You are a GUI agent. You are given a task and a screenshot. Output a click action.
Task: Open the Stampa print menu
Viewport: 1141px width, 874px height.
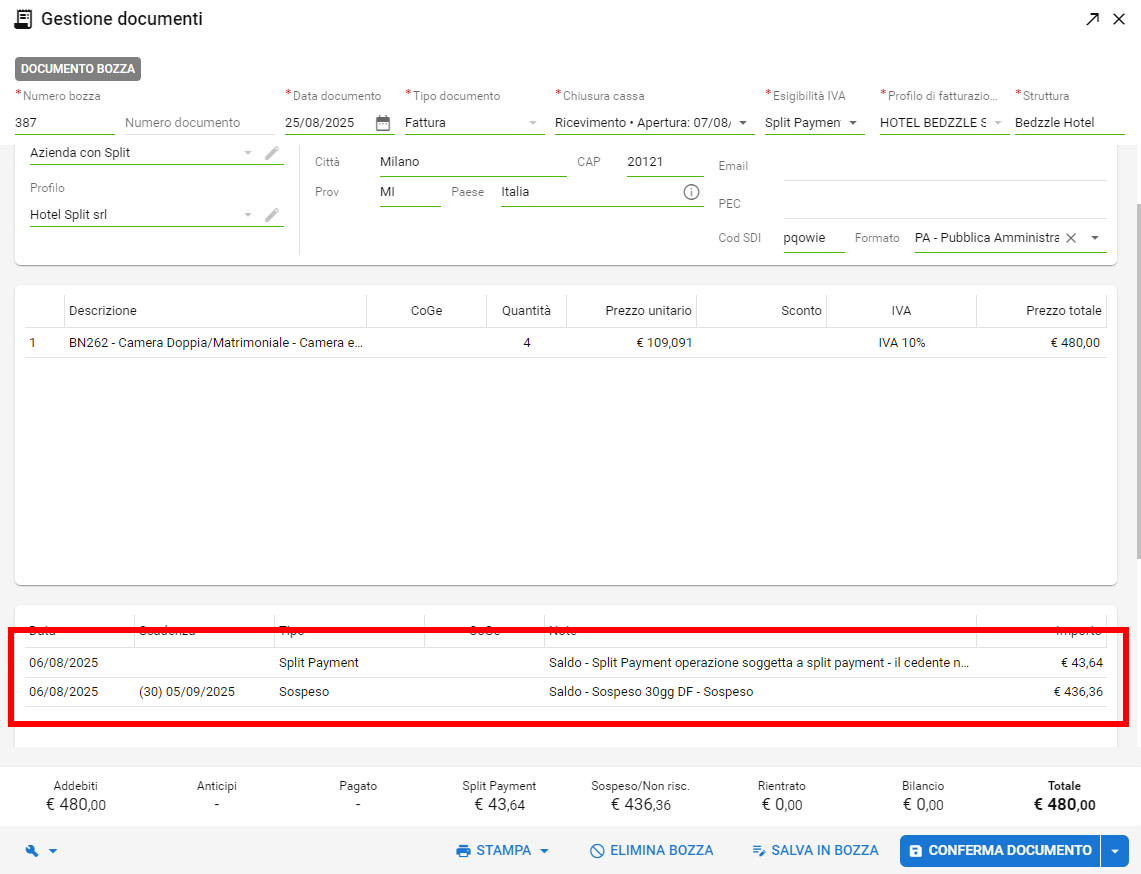(x=502, y=851)
